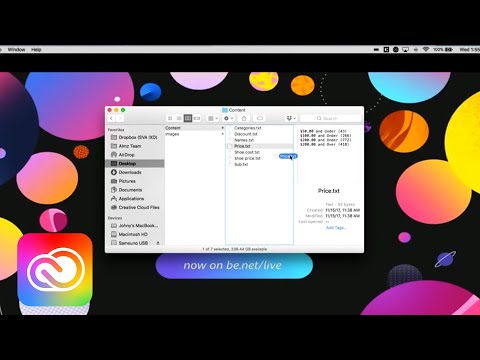Open the Help menu
This screenshot has width=480, height=360.
[36, 49]
